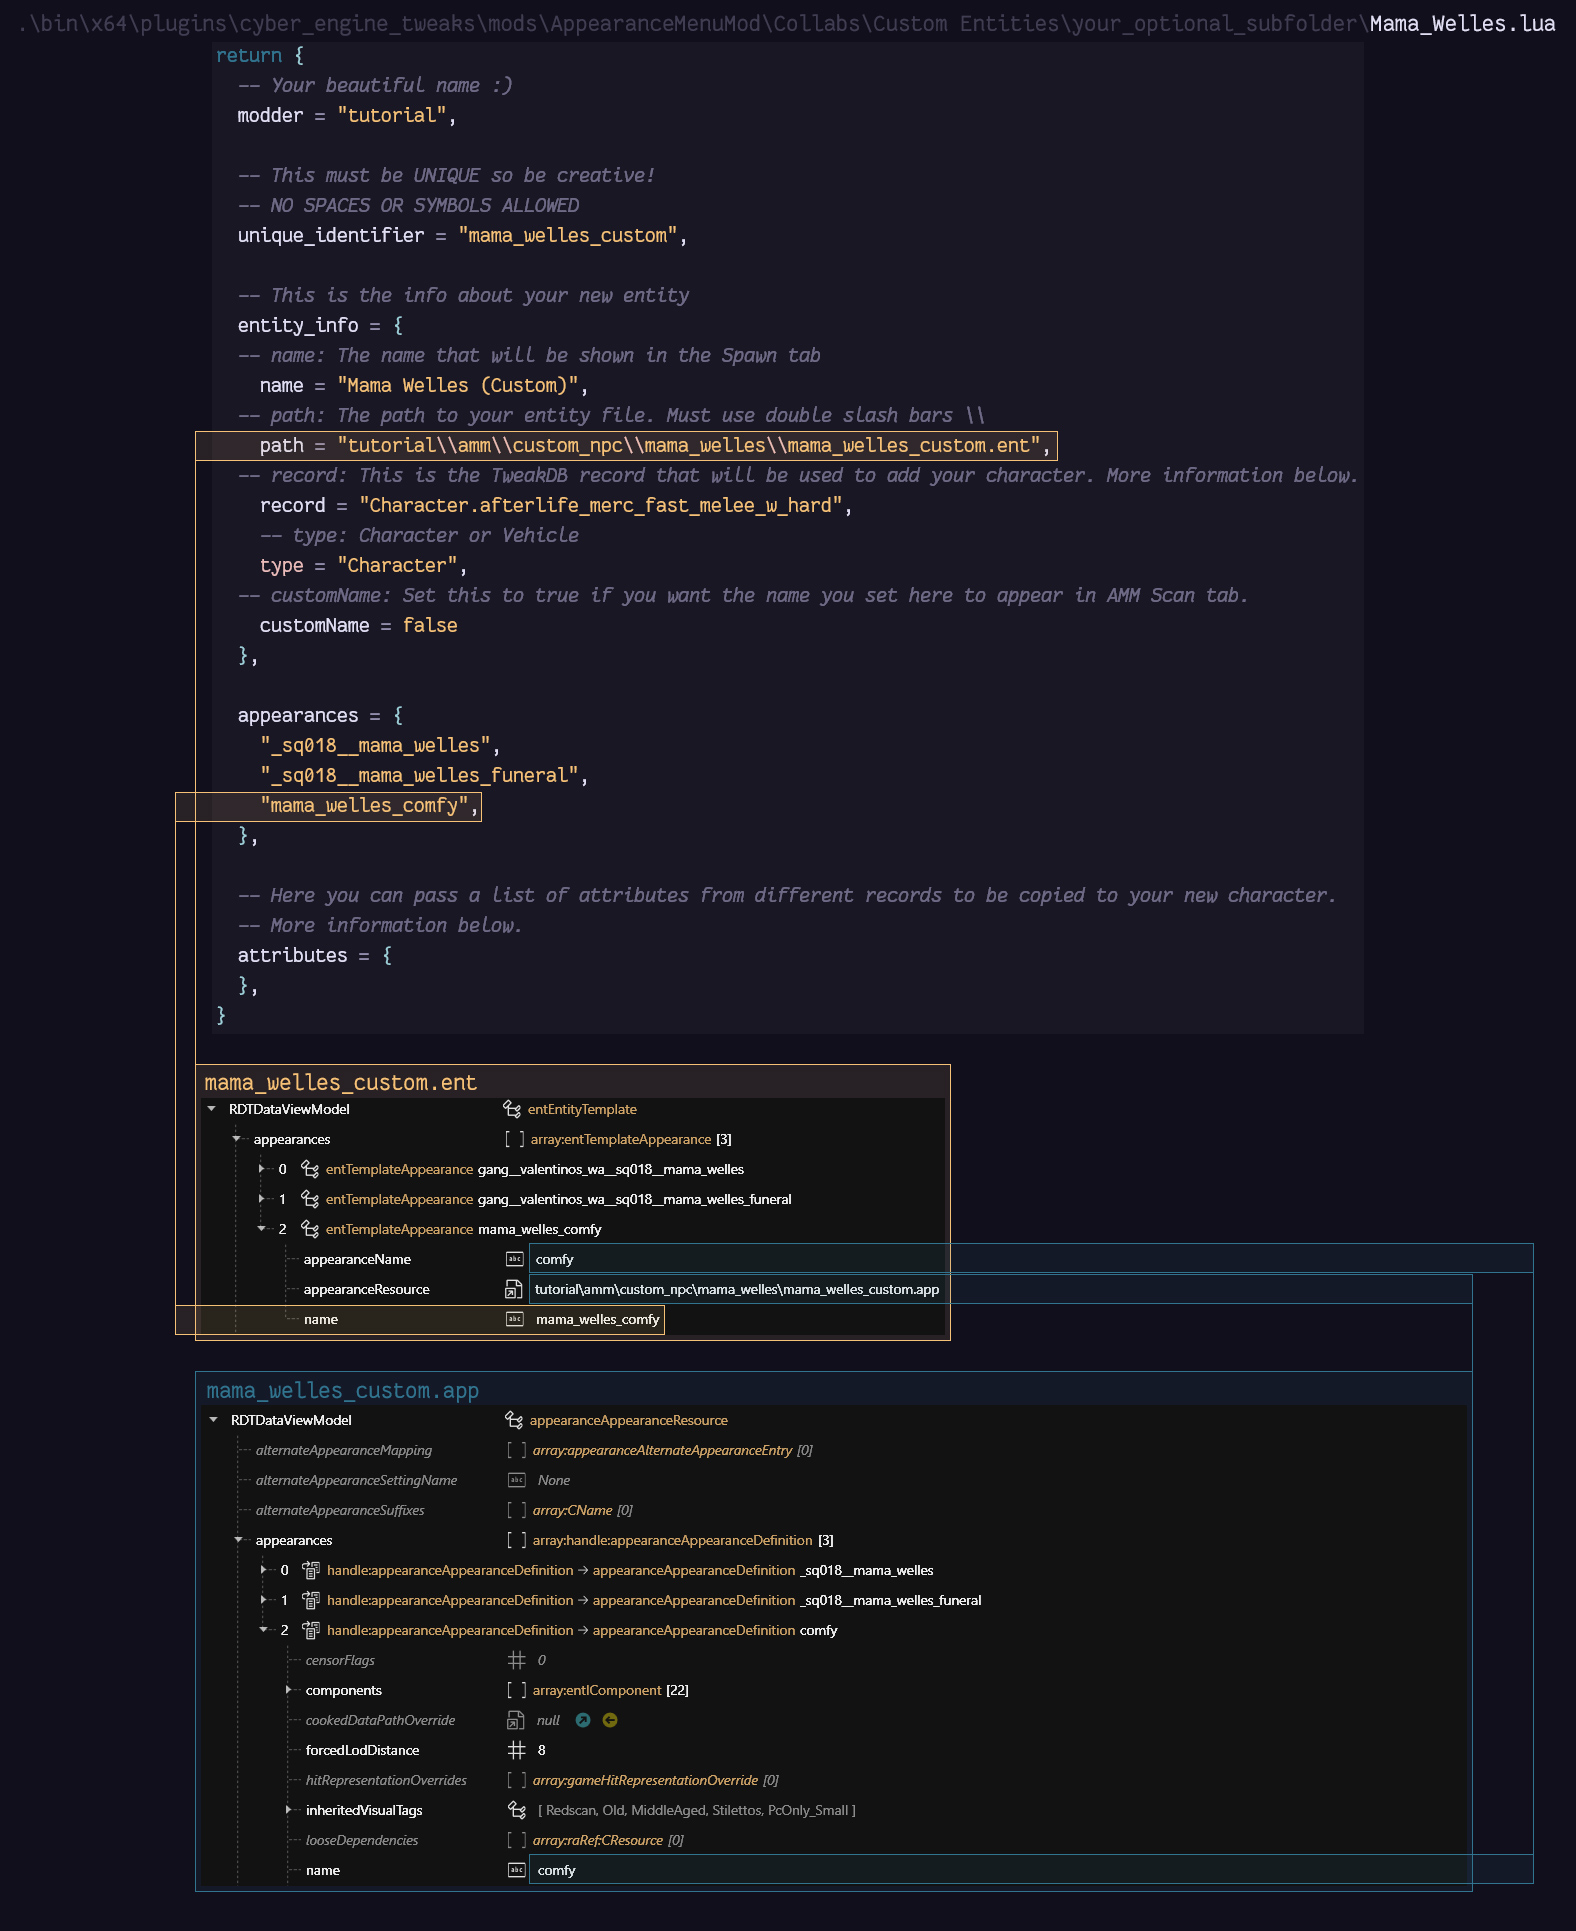Collapse the appearances node in mama_welles_custom.app
1576x1931 pixels.
click(239, 1540)
